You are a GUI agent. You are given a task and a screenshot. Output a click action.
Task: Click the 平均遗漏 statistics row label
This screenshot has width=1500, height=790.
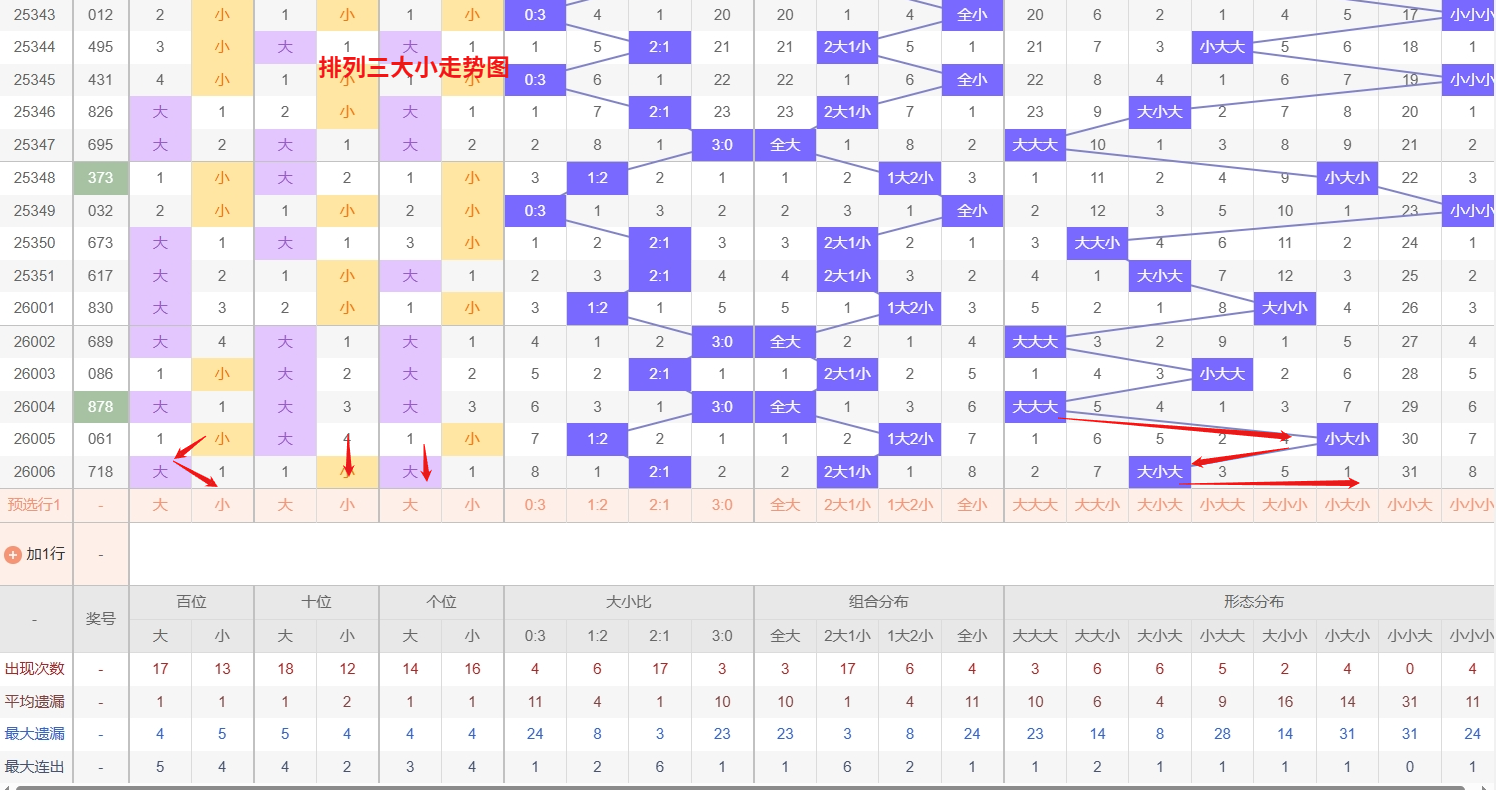pyautogui.click(x=35, y=702)
